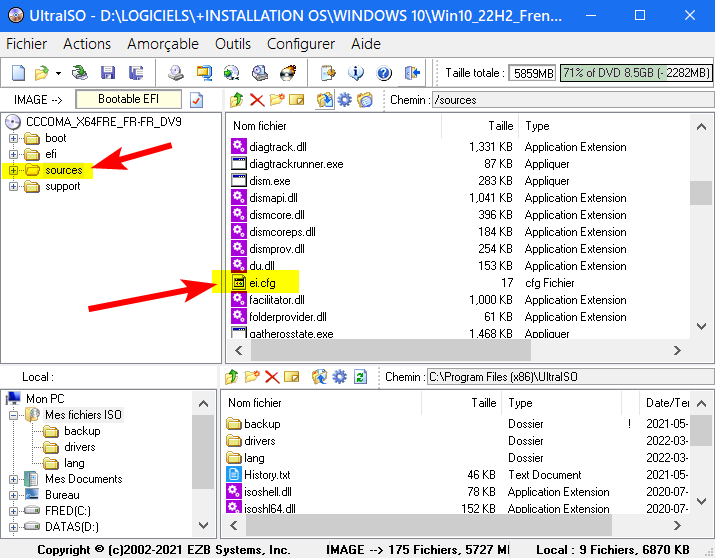Go up one folder in local pane

coord(232,377)
